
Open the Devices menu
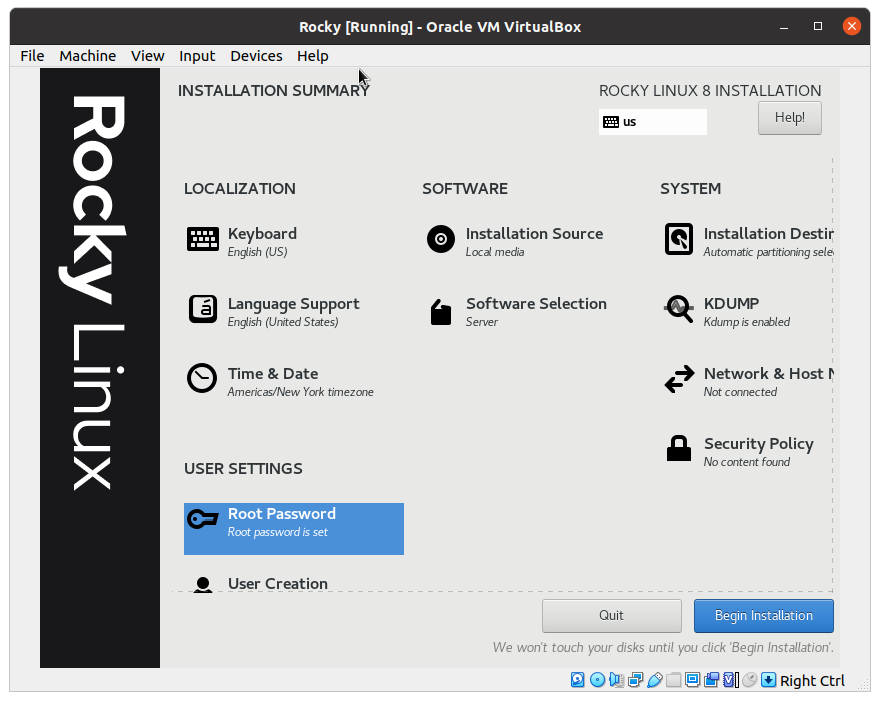pyautogui.click(x=256, y=56)
